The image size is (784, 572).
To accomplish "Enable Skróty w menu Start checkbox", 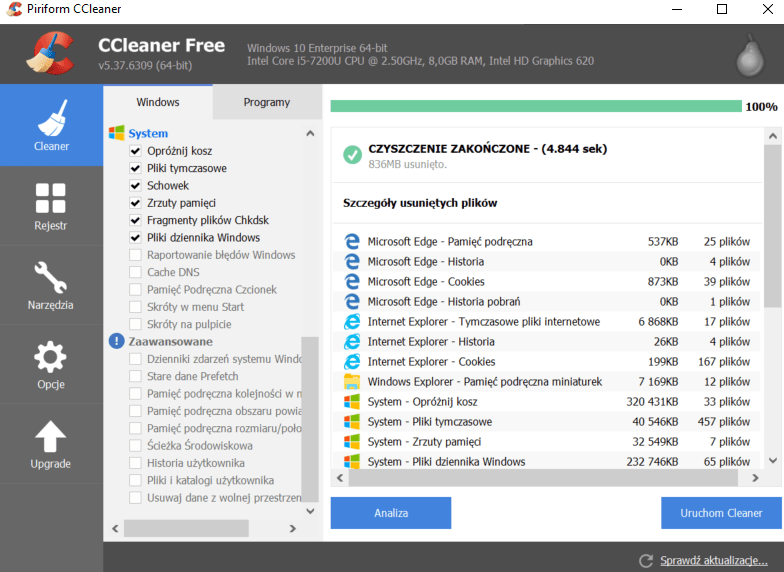I will tap(135, 306).
